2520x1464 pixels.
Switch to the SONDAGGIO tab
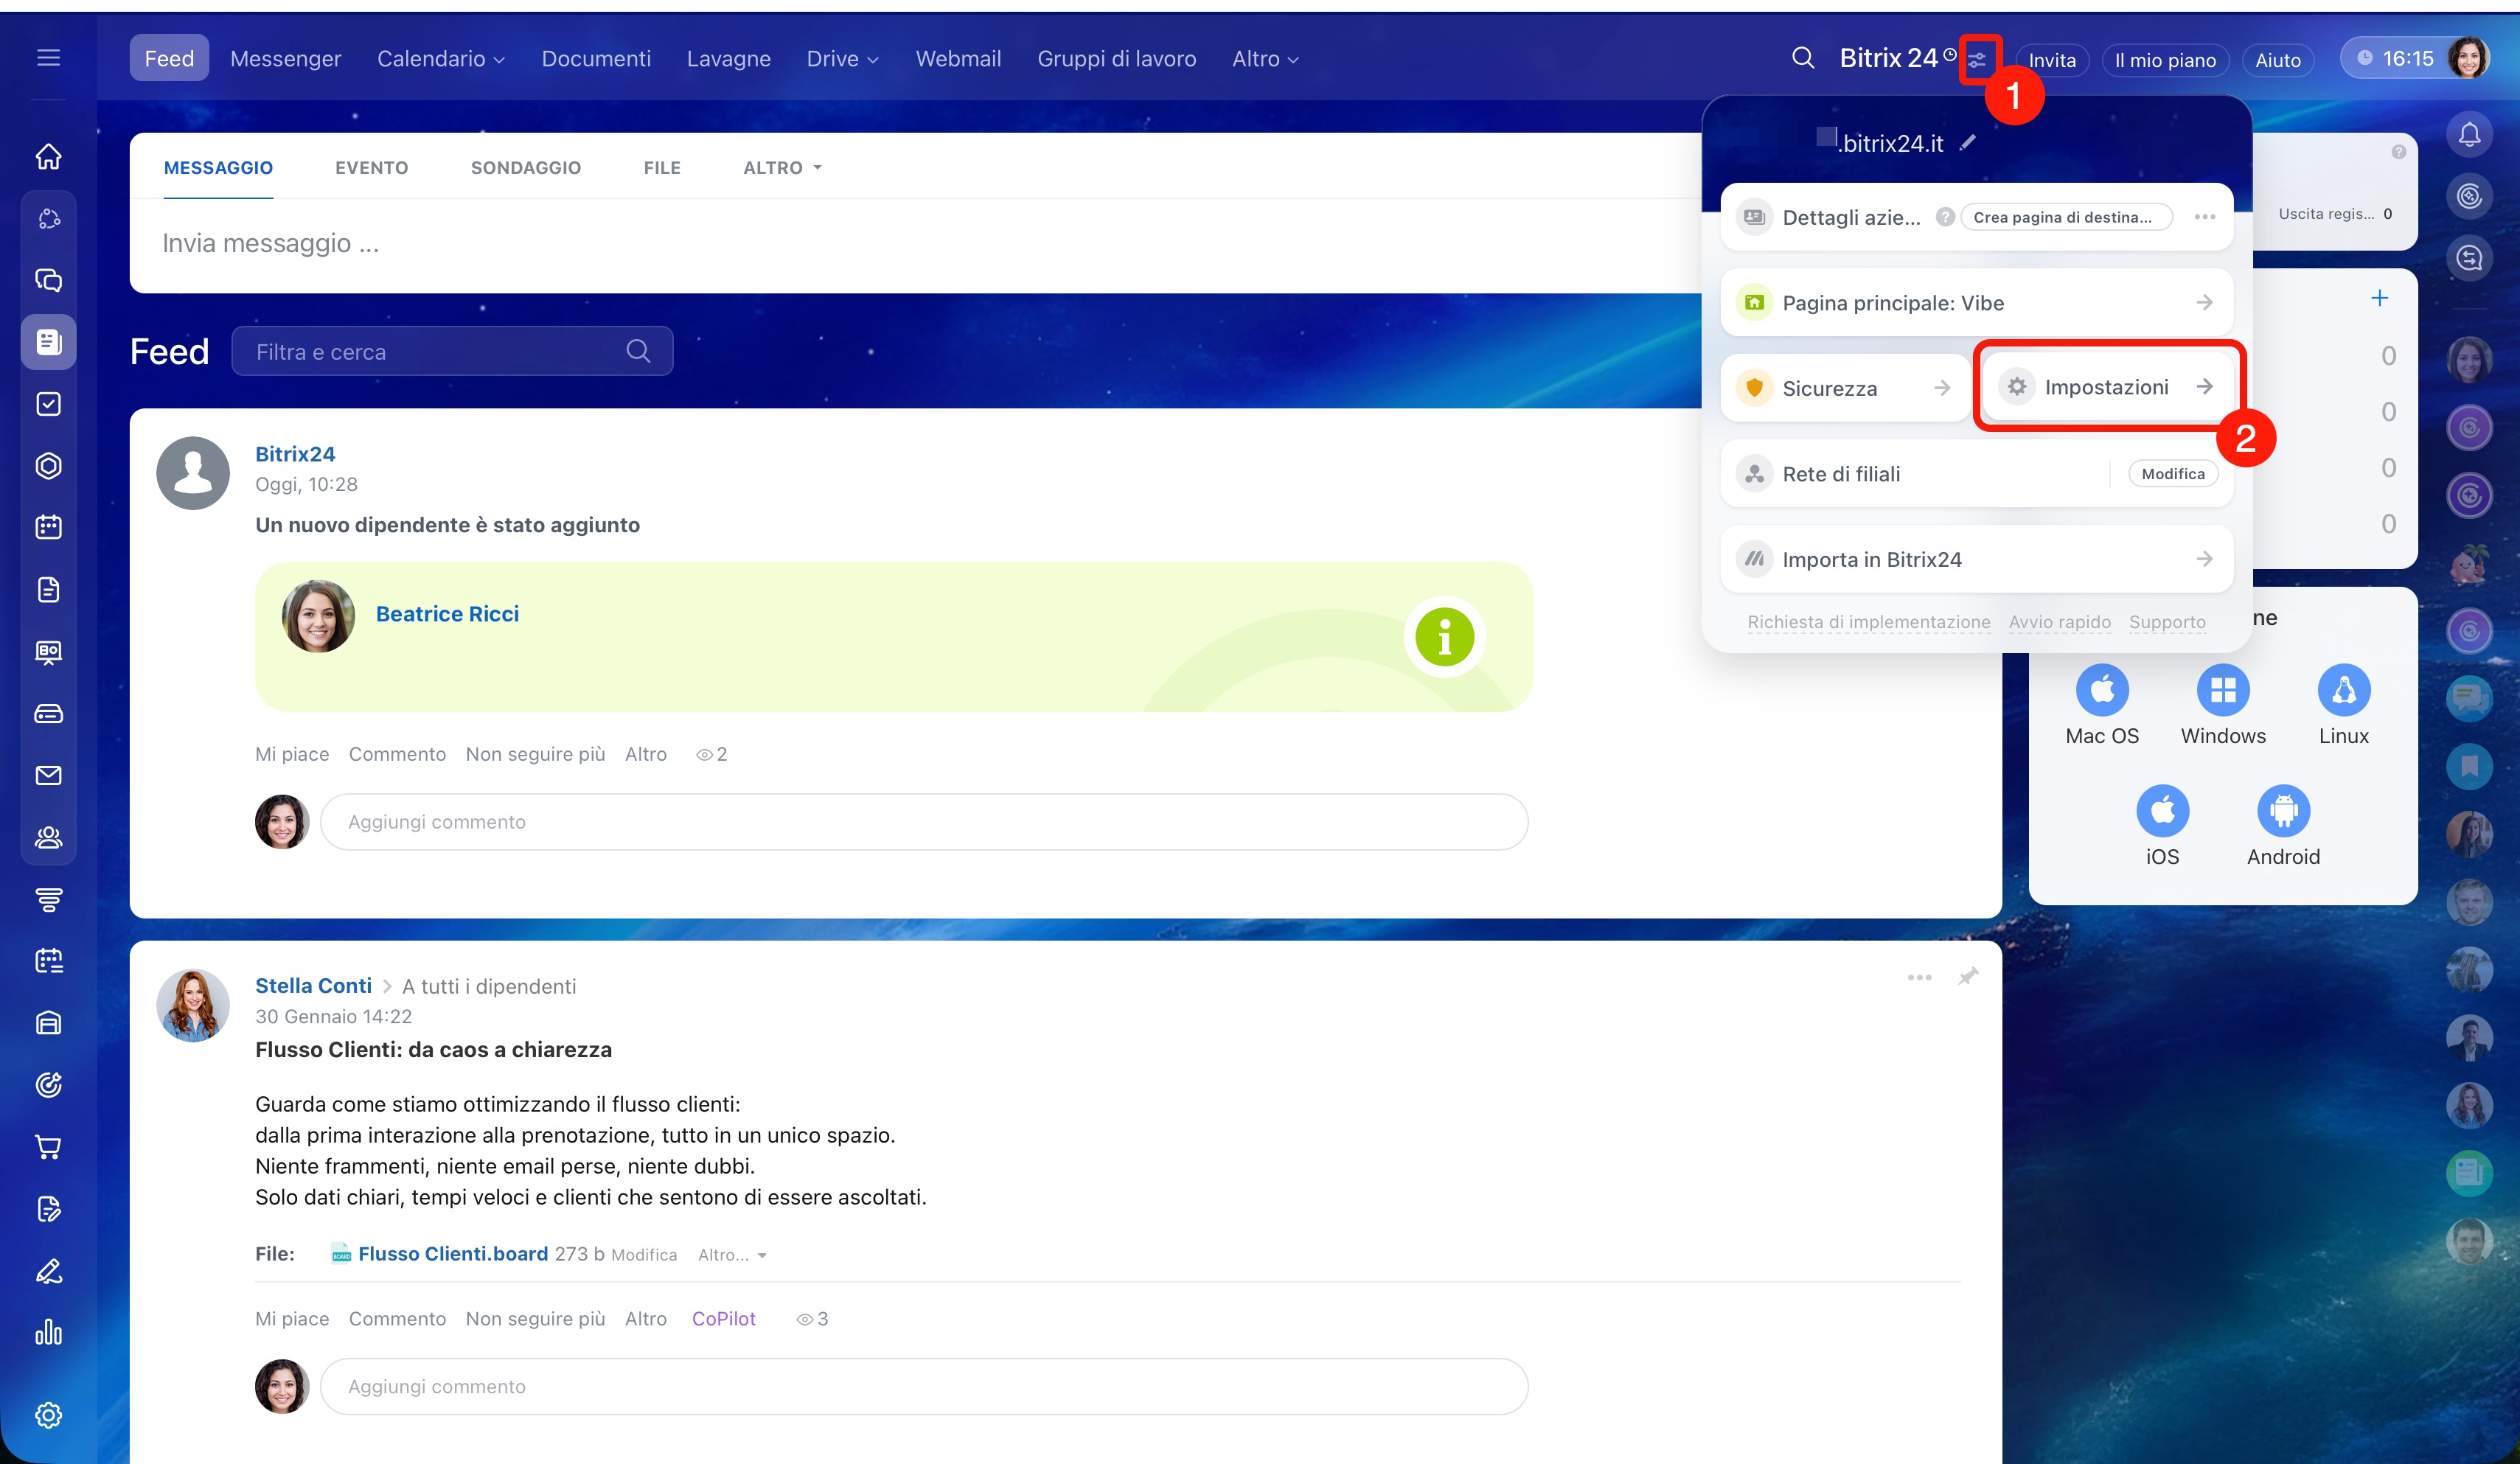tap(525, 168)
